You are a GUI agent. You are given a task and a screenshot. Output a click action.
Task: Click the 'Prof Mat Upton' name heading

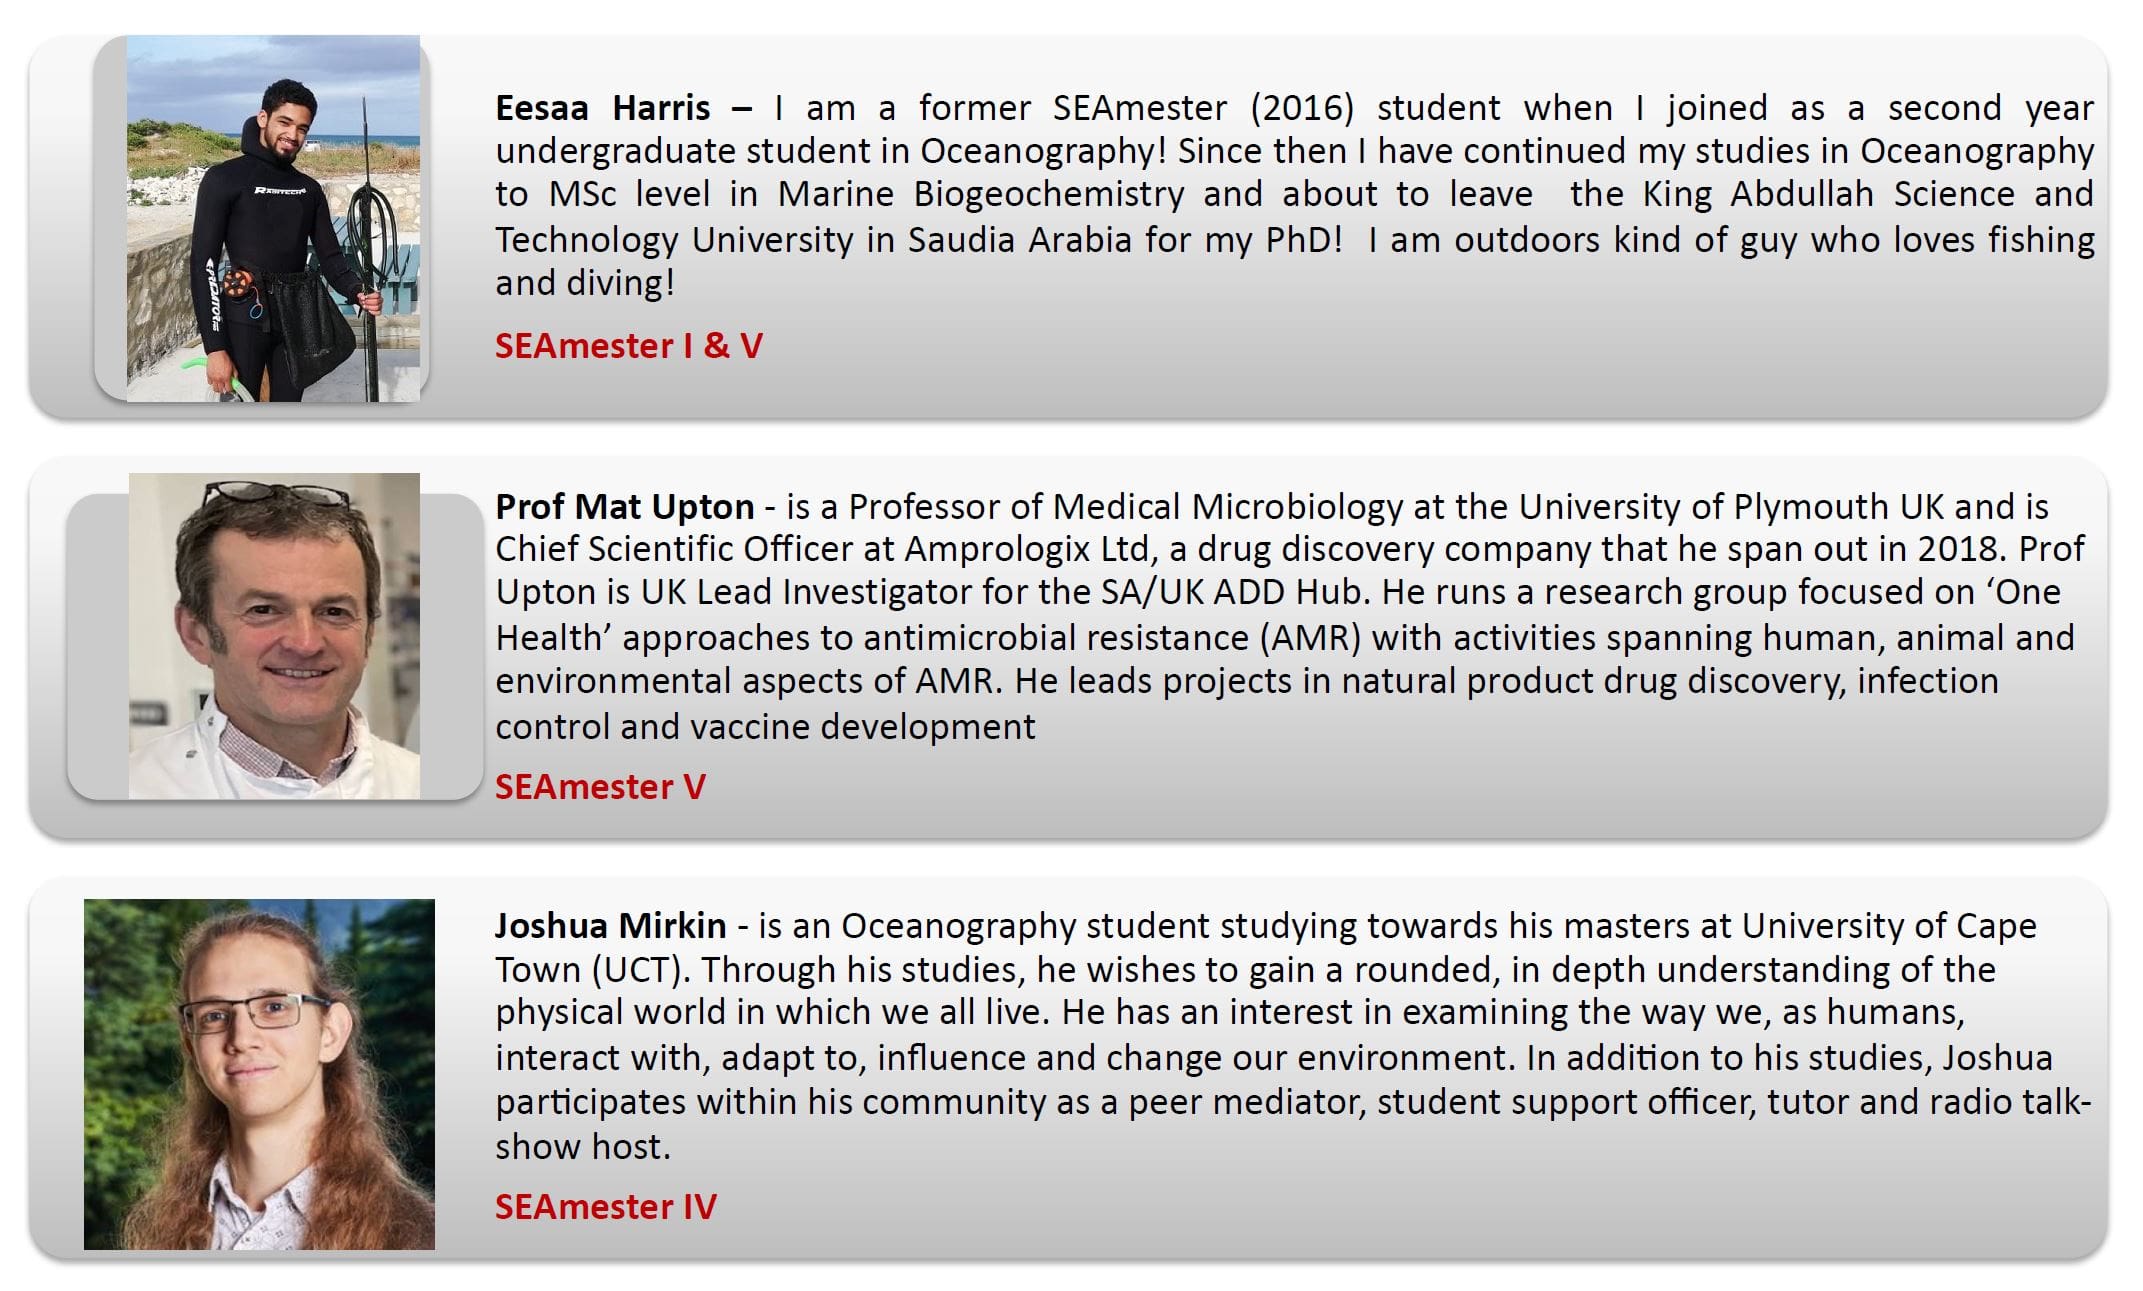pos(624,507)
